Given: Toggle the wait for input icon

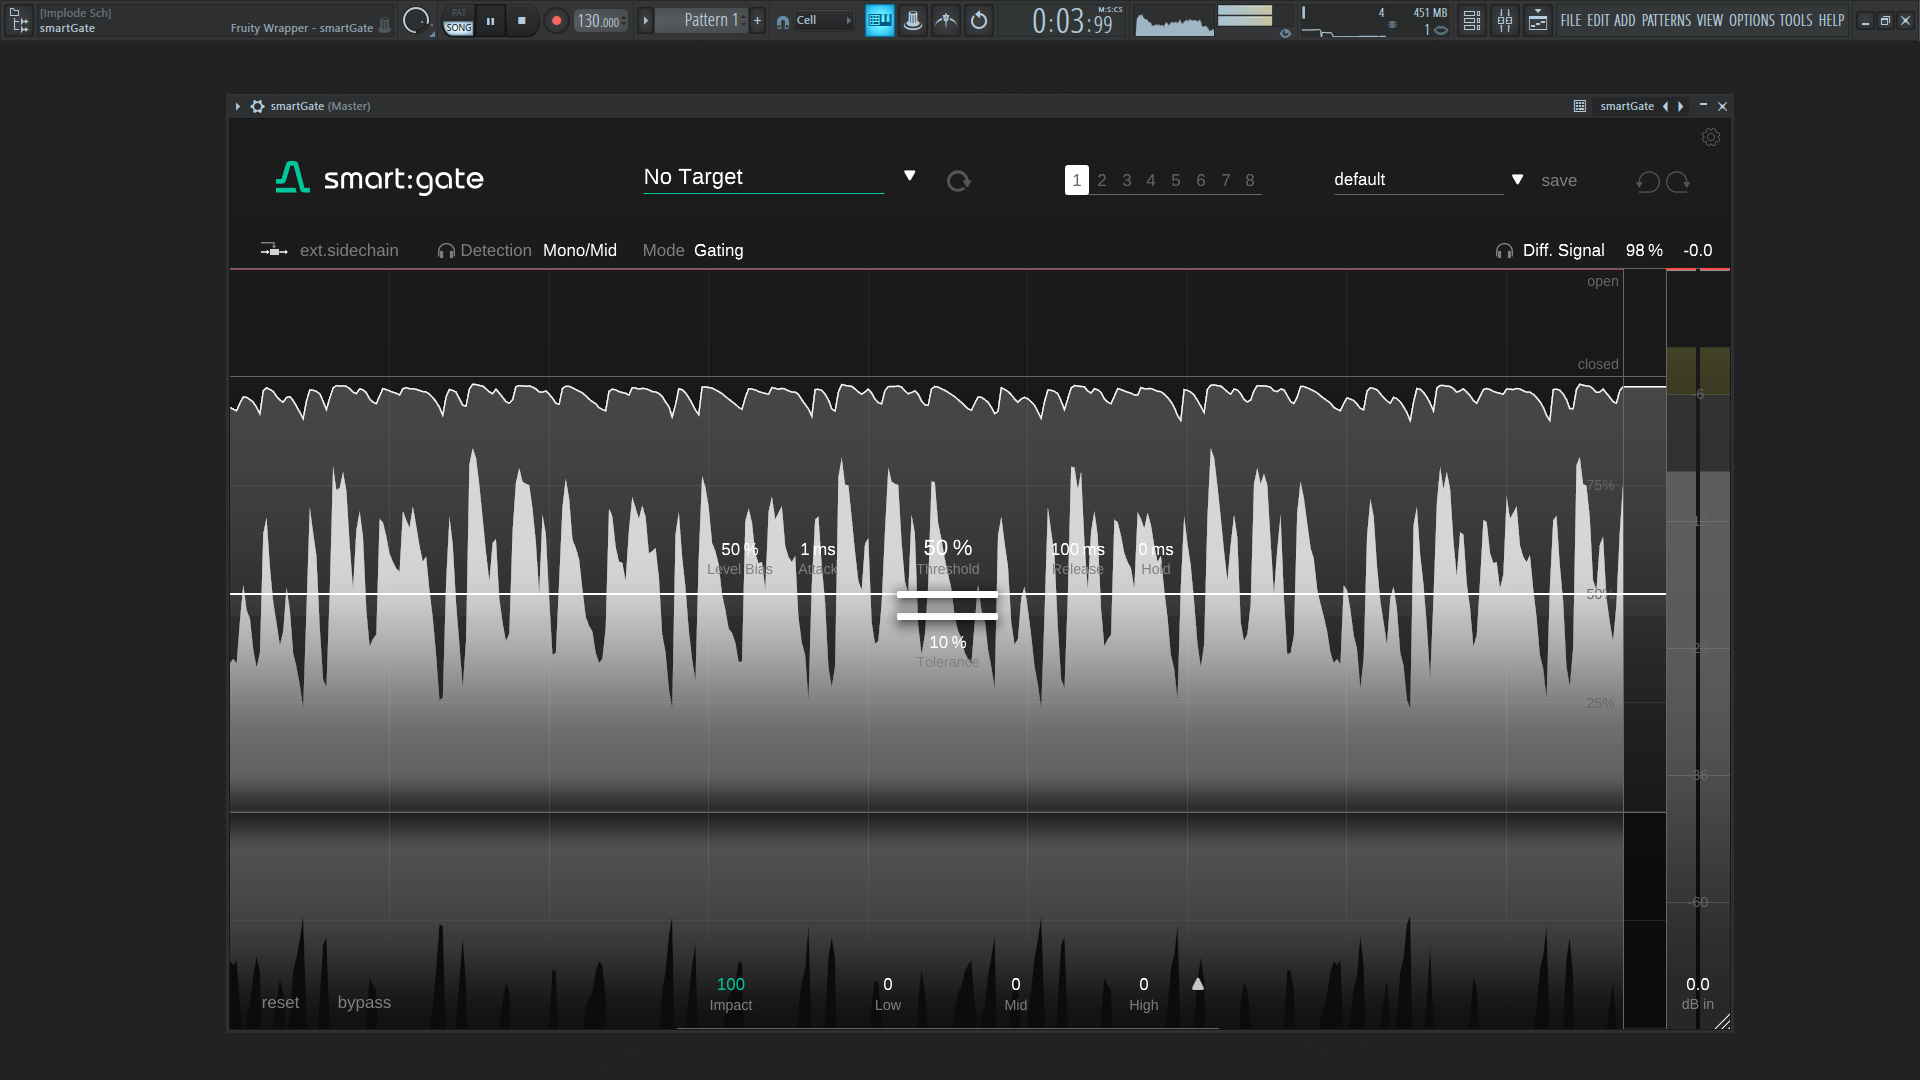Looking at the screenshot, I should tap(946, 20).
